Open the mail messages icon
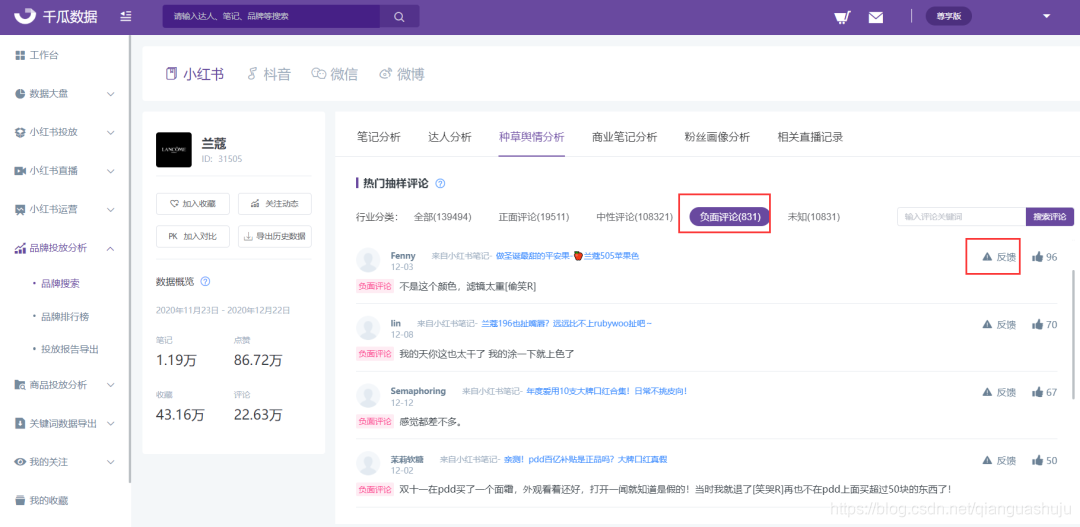The width and height of the screenshot is (1080, 527). (x=875, y=17)
